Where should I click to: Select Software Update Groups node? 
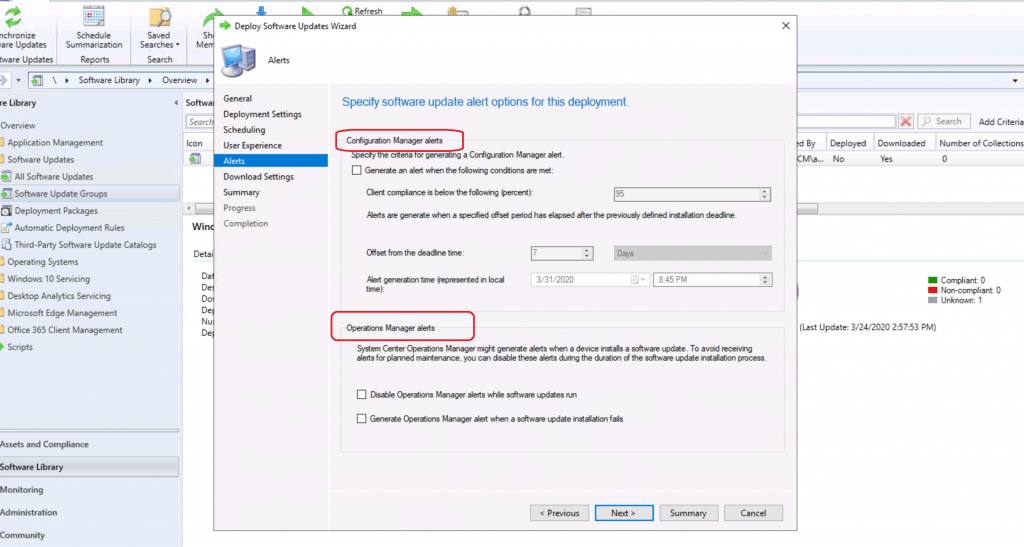(x=61, y=193)
